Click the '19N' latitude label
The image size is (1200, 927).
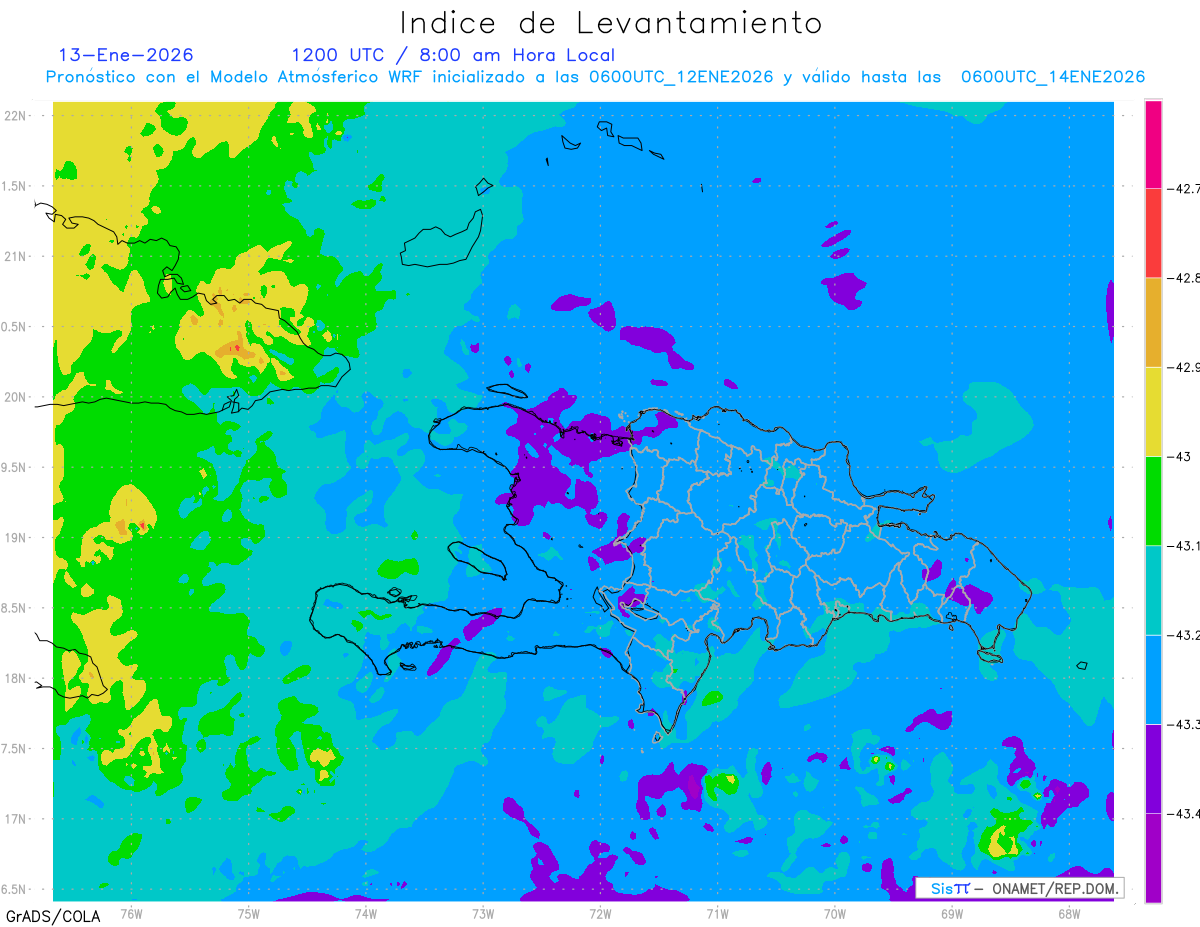[14, 537]
